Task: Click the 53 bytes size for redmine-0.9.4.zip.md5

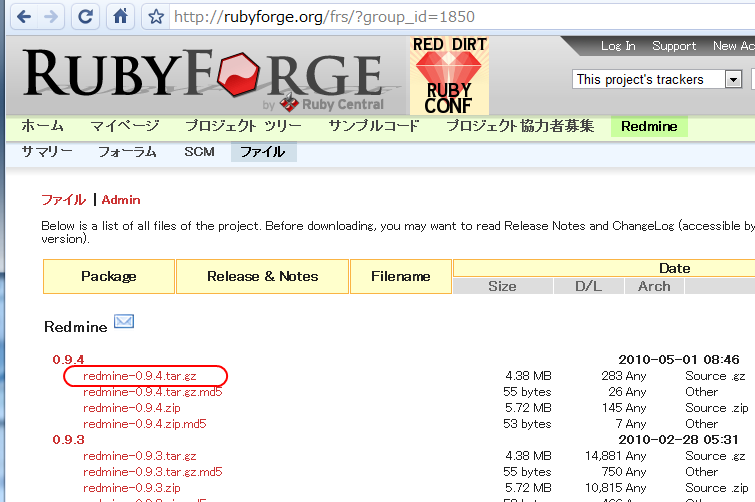Action: (x=527, y=424)
